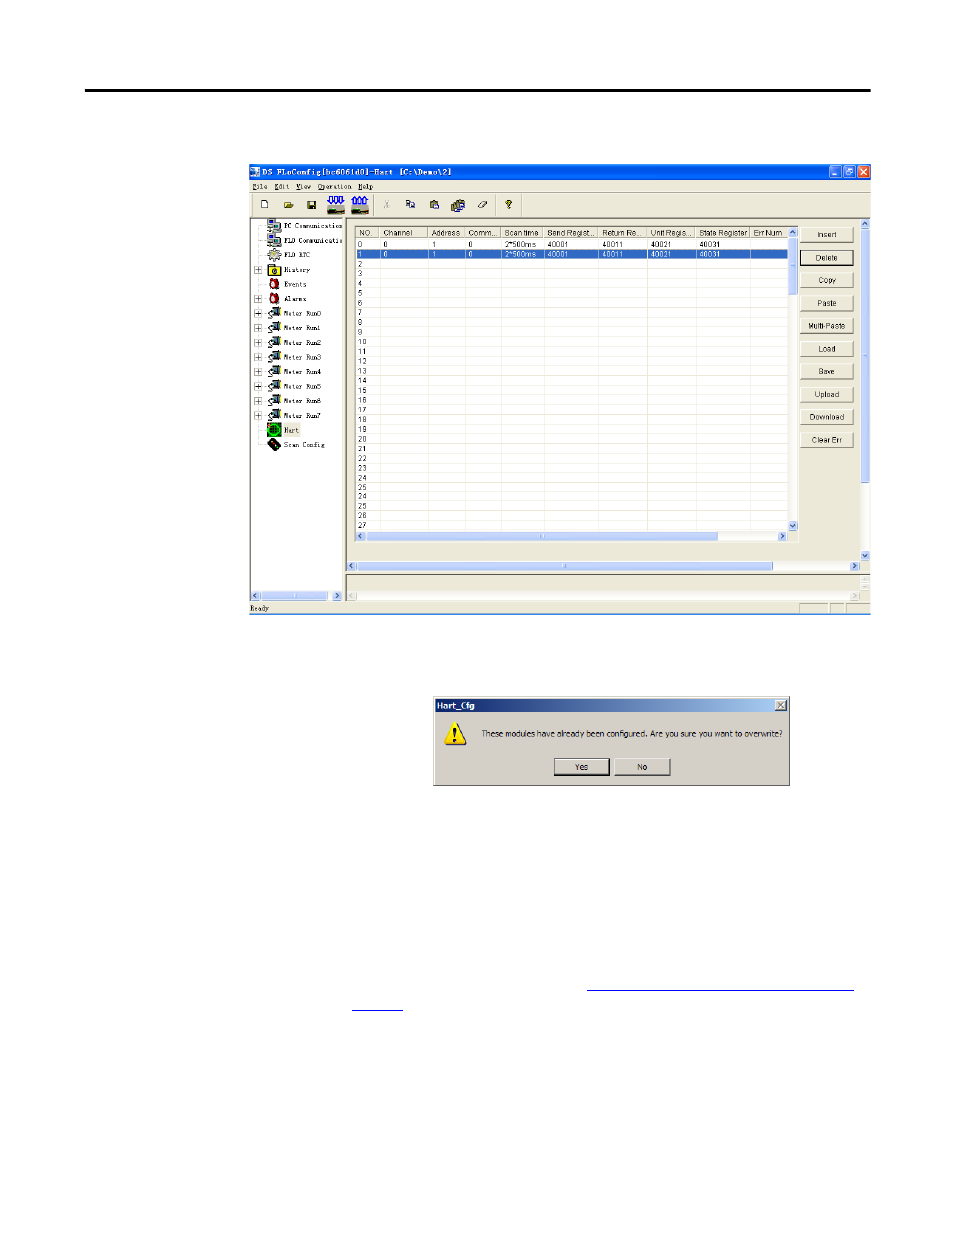Viewport: 954px width, 1235px height.
Task: Click the Delete button
Action: [x=827, y=258]
